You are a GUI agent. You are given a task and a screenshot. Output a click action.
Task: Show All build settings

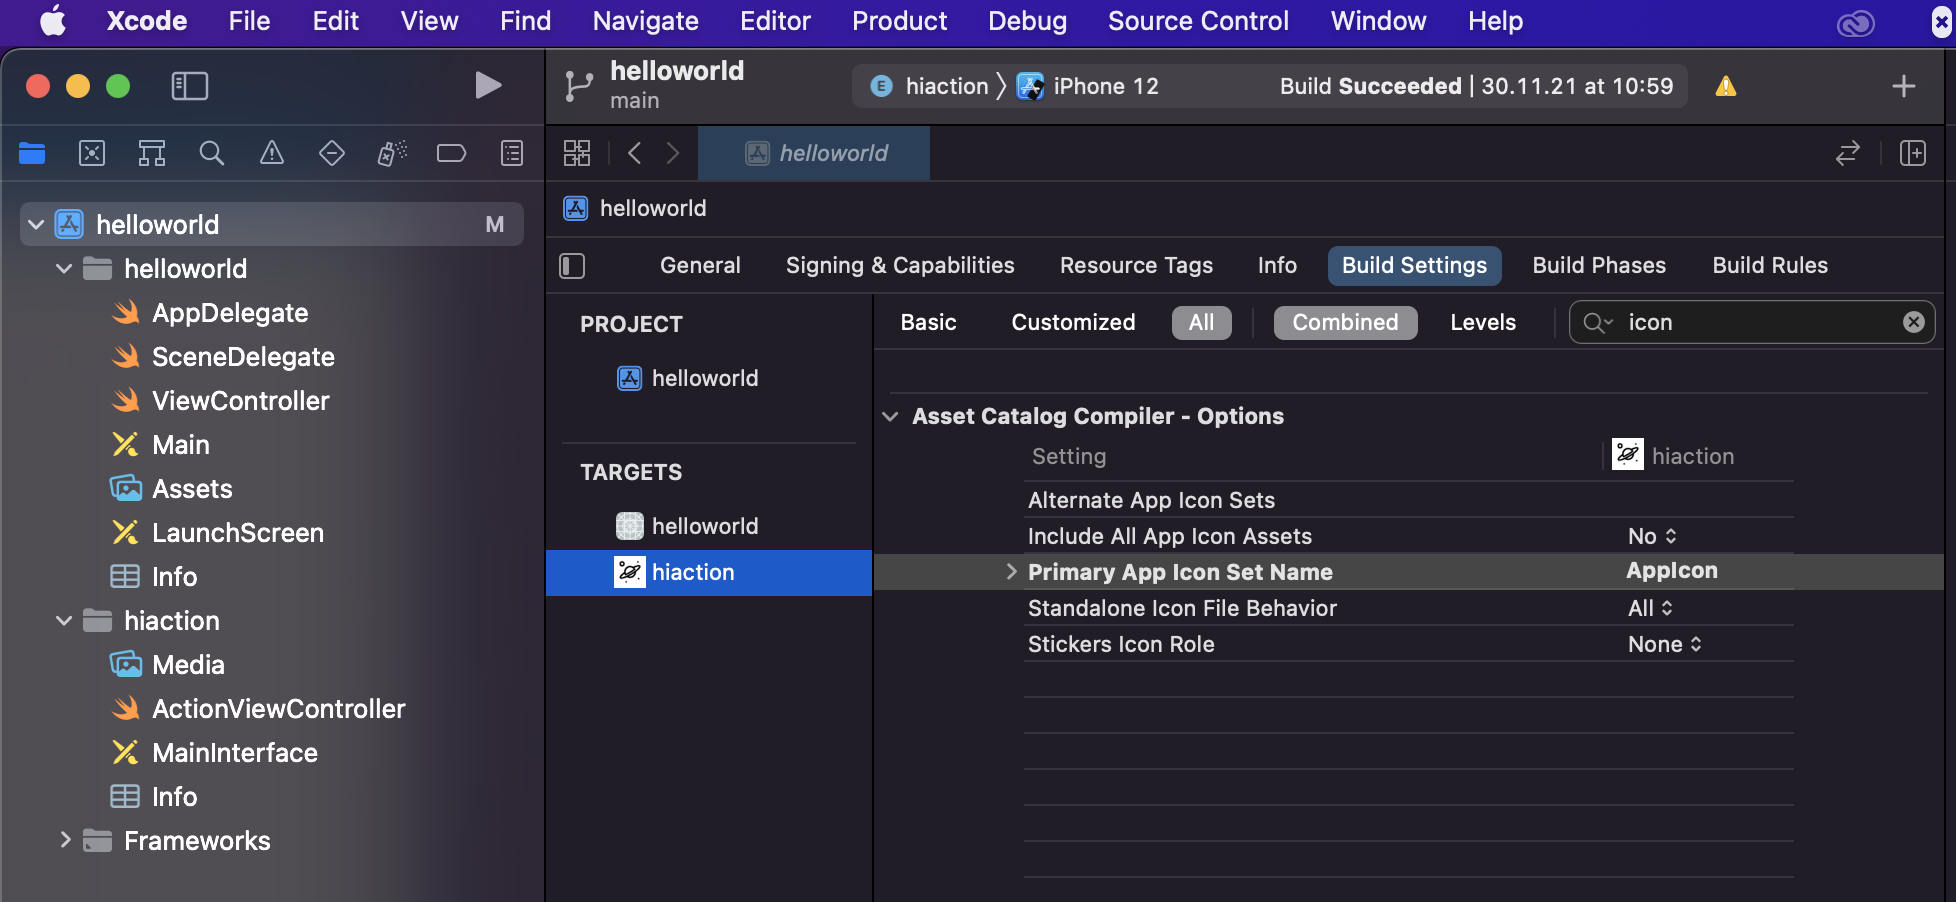(x=1201, y=322)
